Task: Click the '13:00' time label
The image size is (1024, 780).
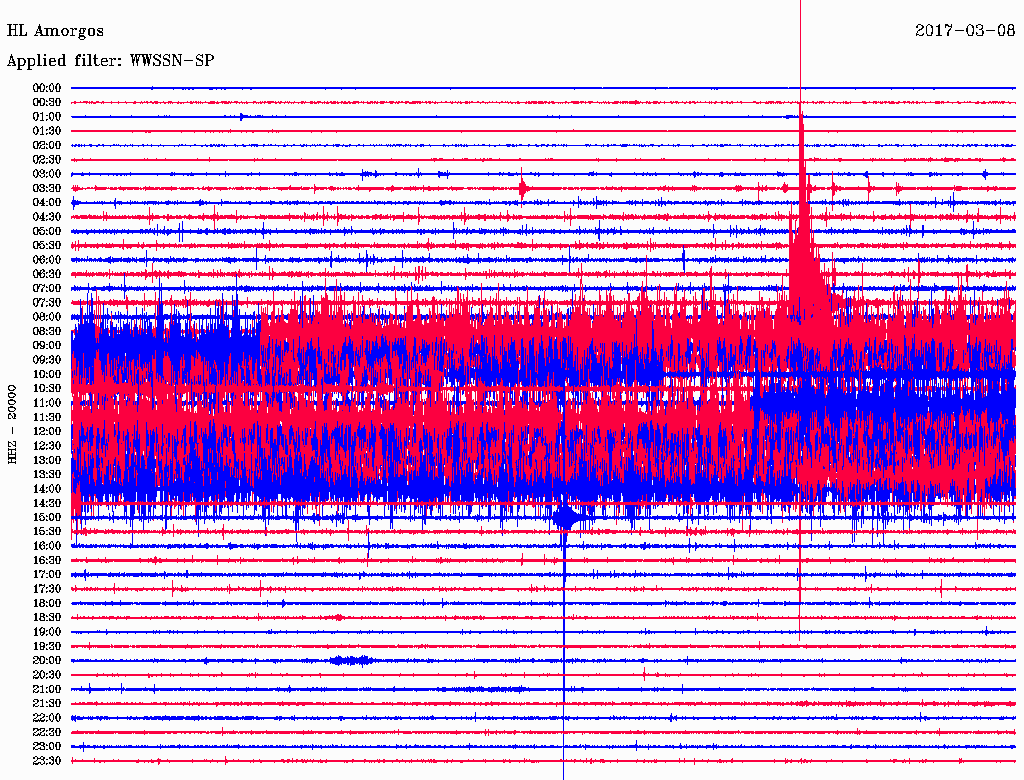Action: [47, 460]
